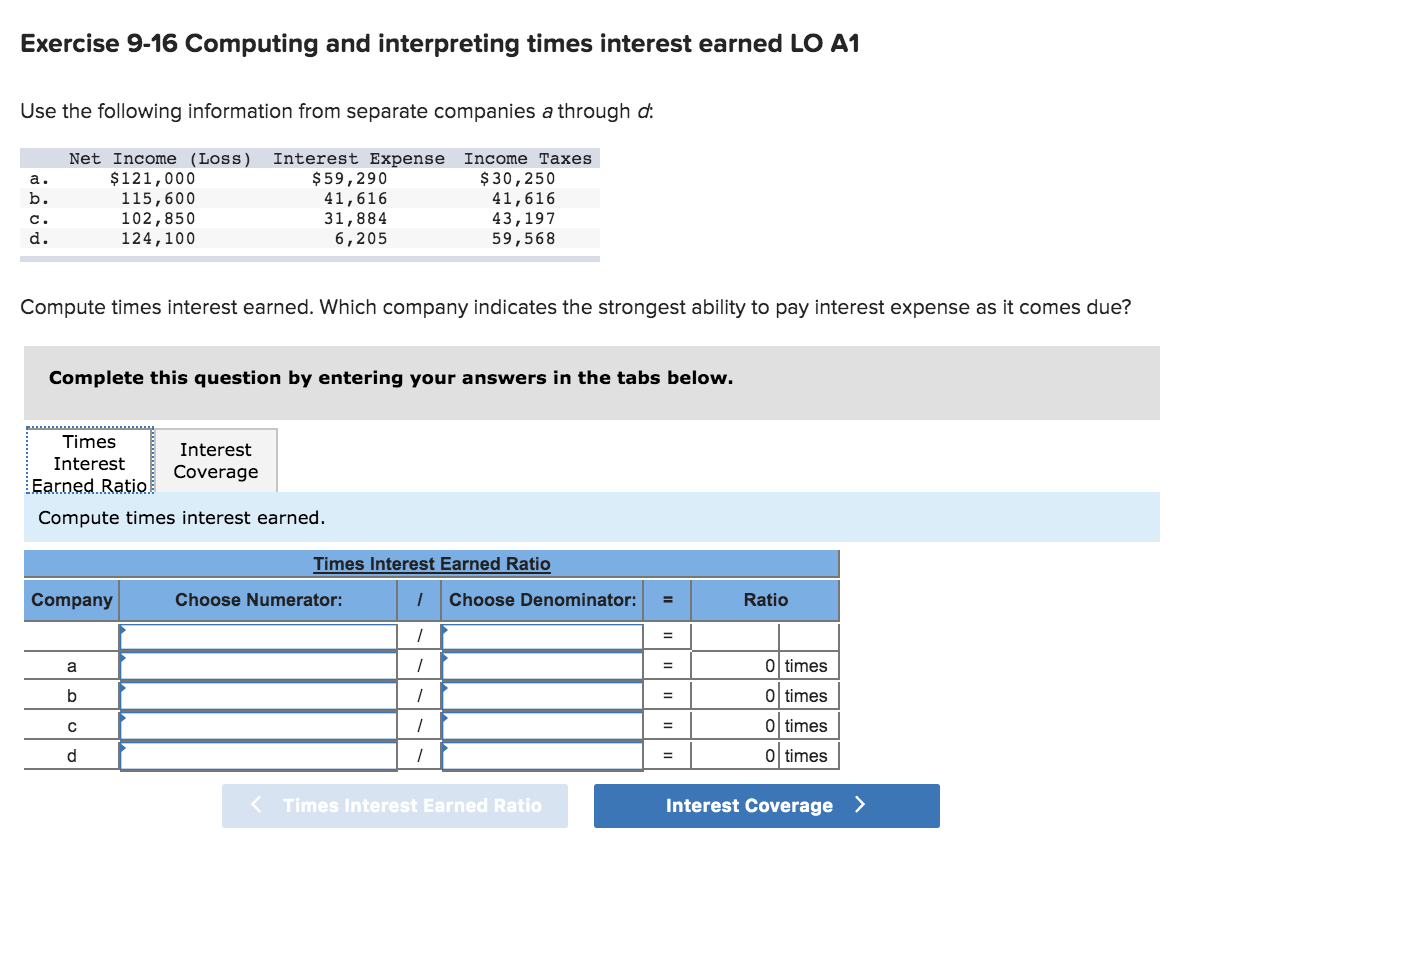The width and height of the screenshot is (1402, 956).
Task: Open the numerator dropdown for company d
Action: tap(257, 754)
